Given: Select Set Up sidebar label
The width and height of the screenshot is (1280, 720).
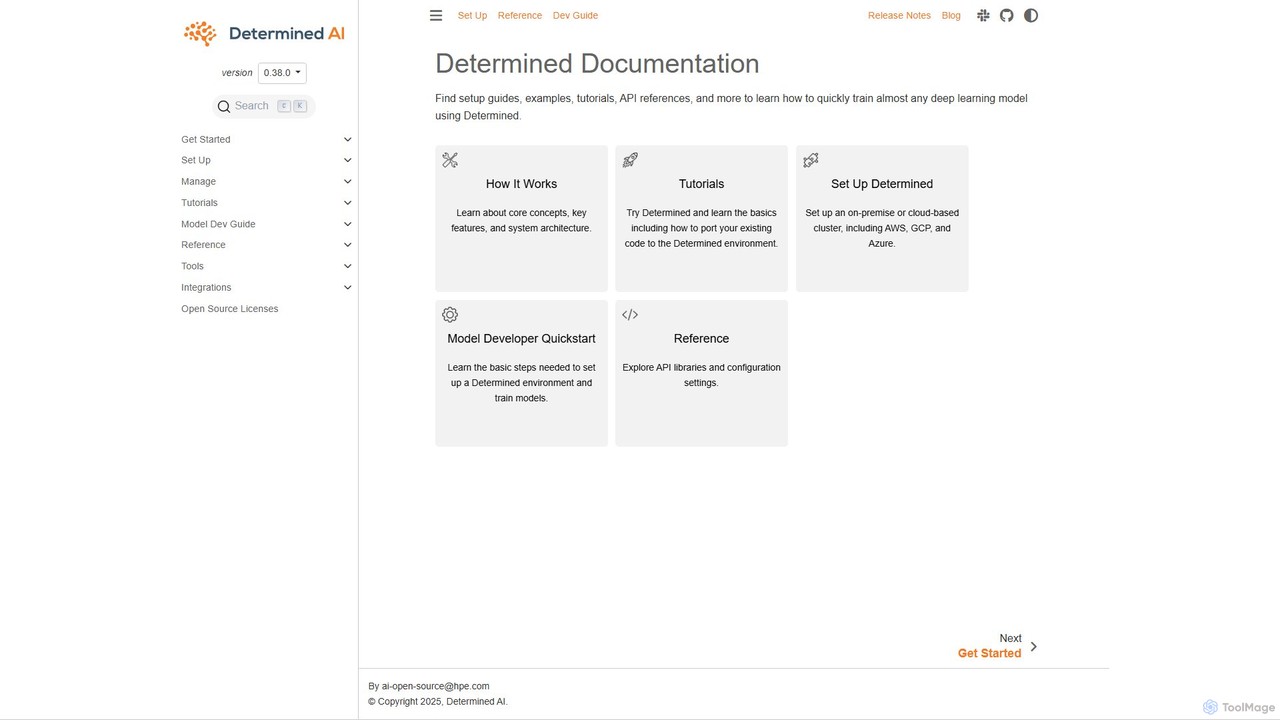Looking at the screenshot, I should tap(196, 160).
